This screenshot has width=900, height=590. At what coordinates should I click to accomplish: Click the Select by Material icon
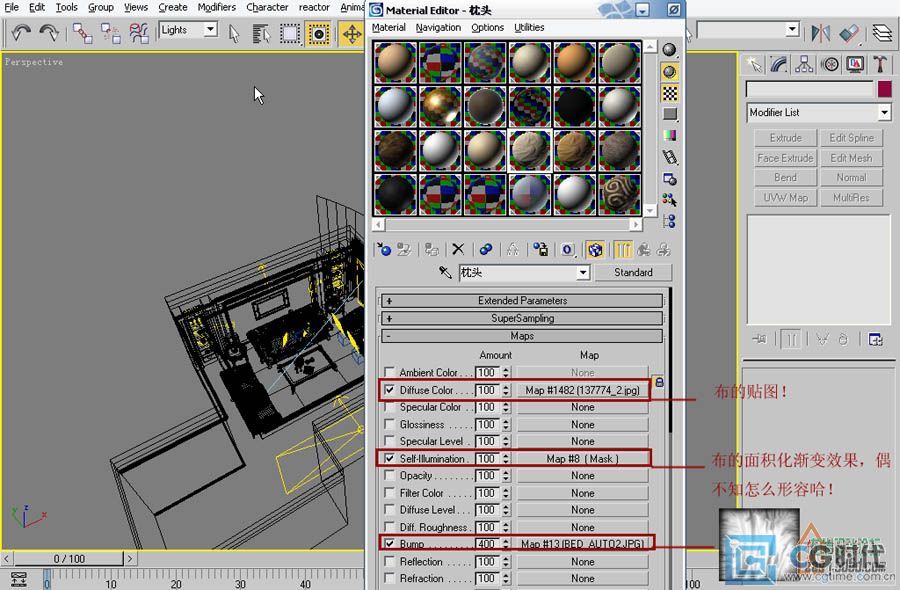click(669, 200)
